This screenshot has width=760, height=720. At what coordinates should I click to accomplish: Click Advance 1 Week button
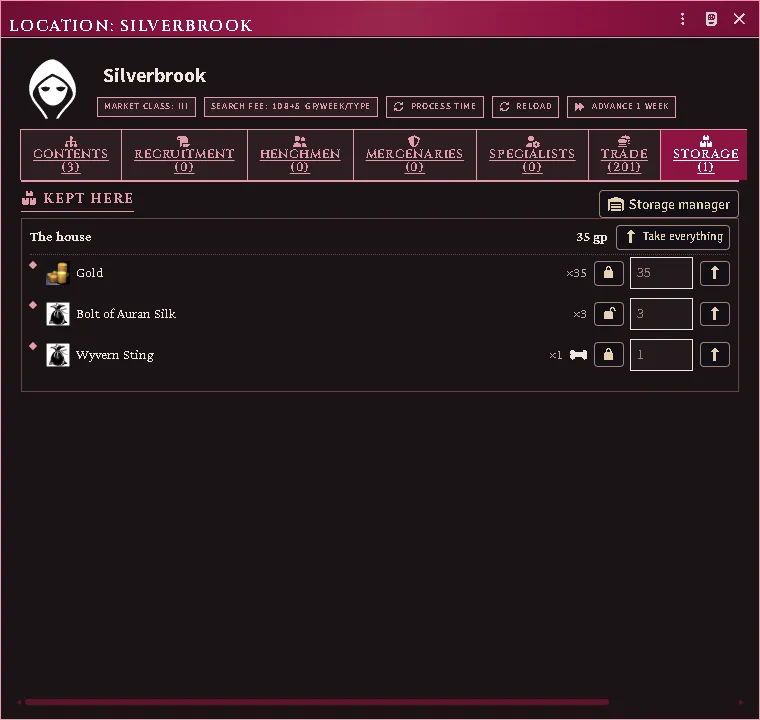point(621,107)
